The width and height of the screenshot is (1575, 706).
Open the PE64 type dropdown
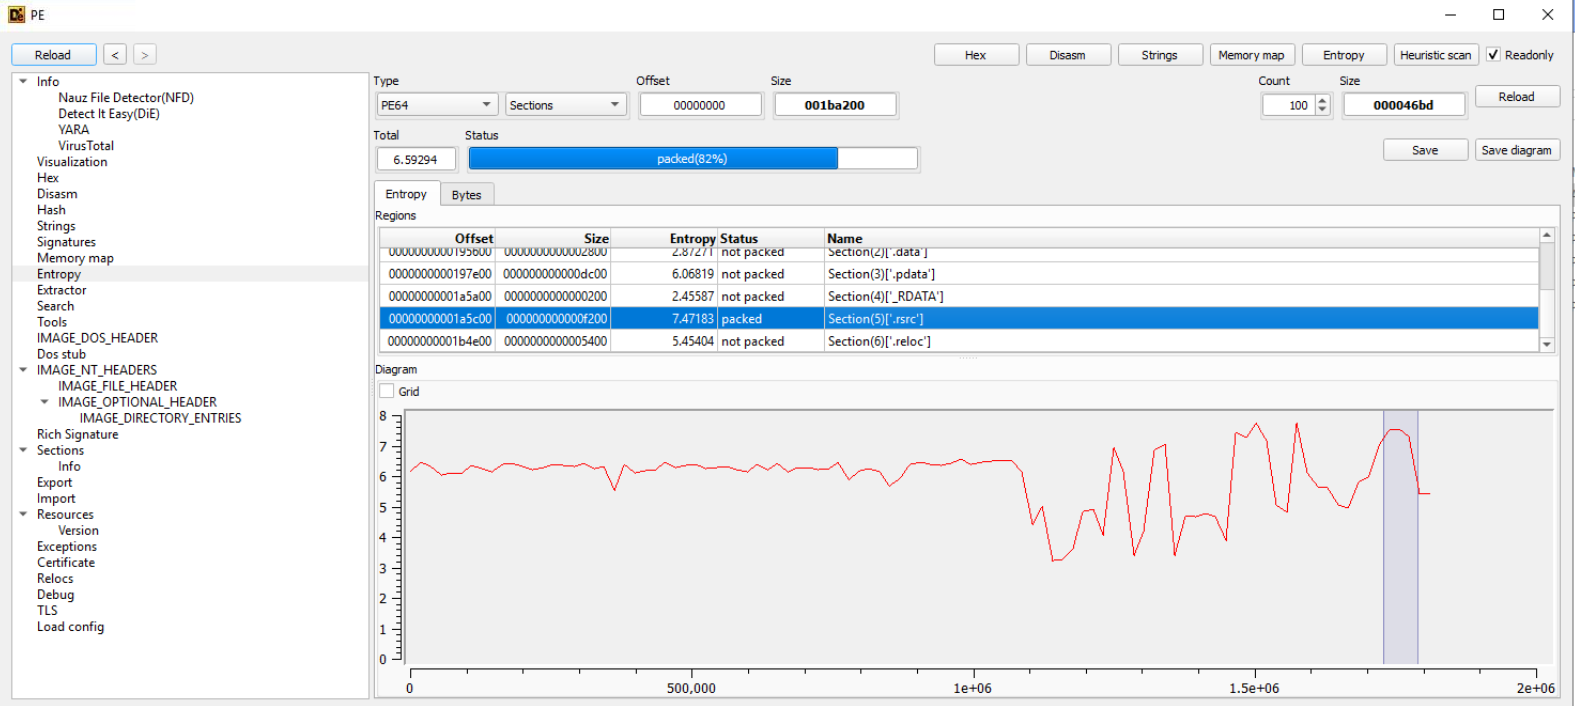pos(436,105)
